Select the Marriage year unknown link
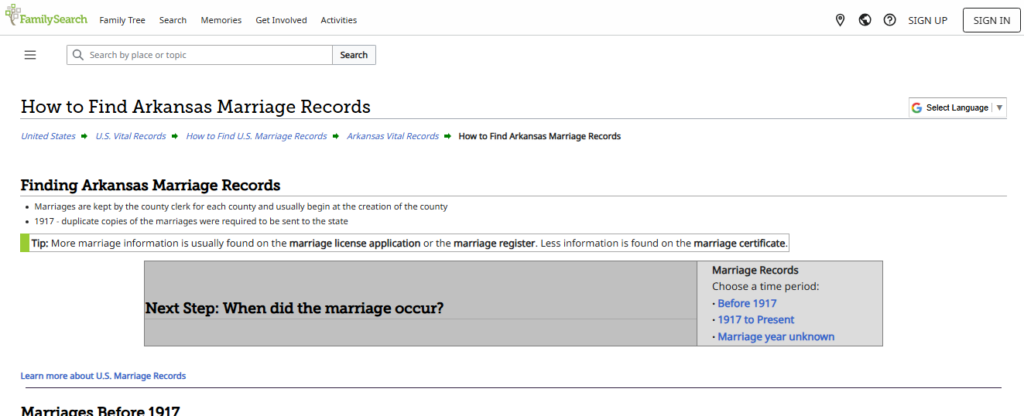1024x416 pixels. coord(776,337)
